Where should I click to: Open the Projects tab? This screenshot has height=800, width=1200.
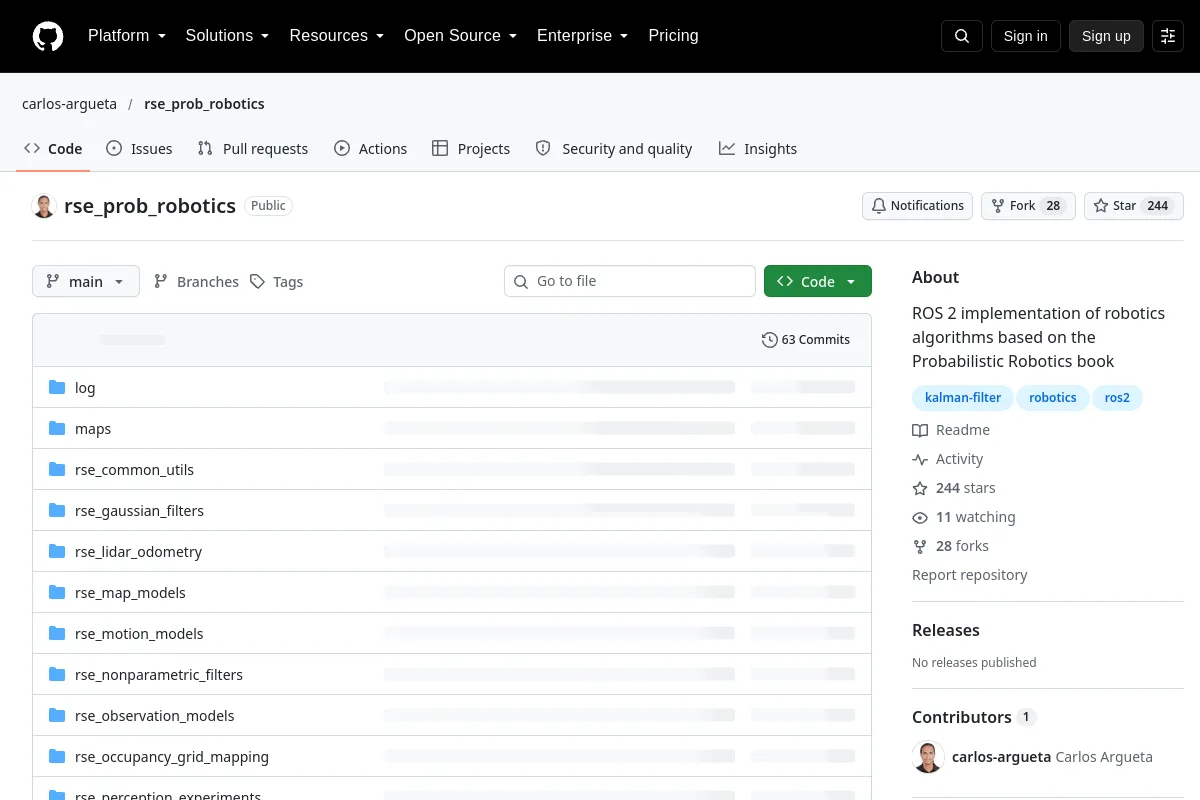pos(471,149)
